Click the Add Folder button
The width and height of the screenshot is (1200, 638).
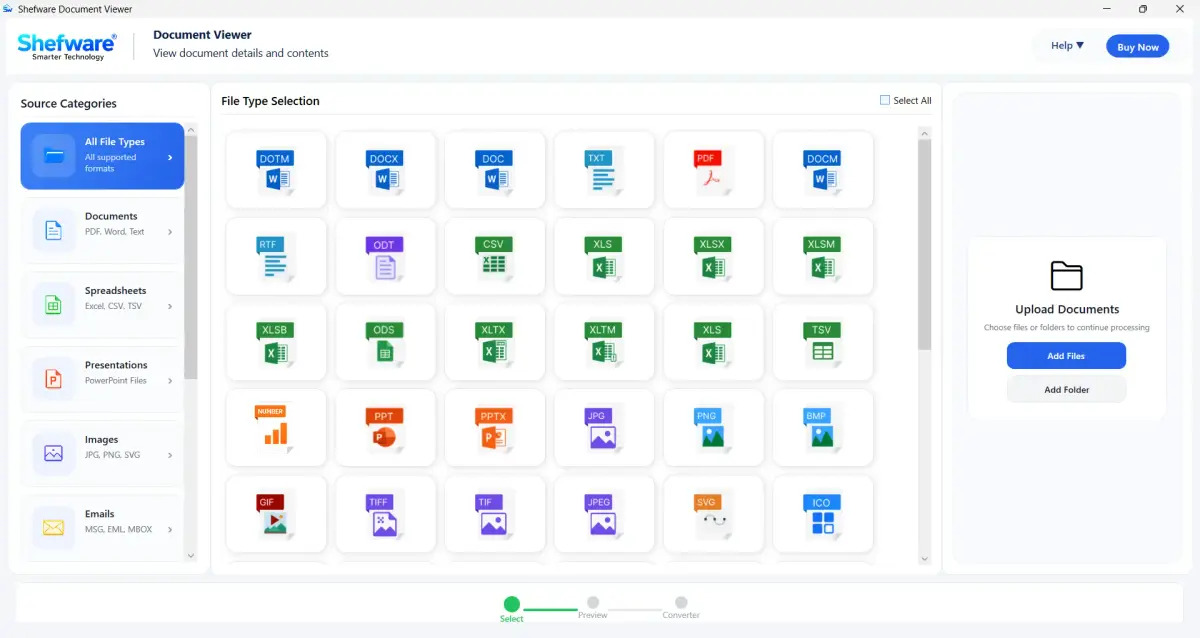tap(1066, 390)
